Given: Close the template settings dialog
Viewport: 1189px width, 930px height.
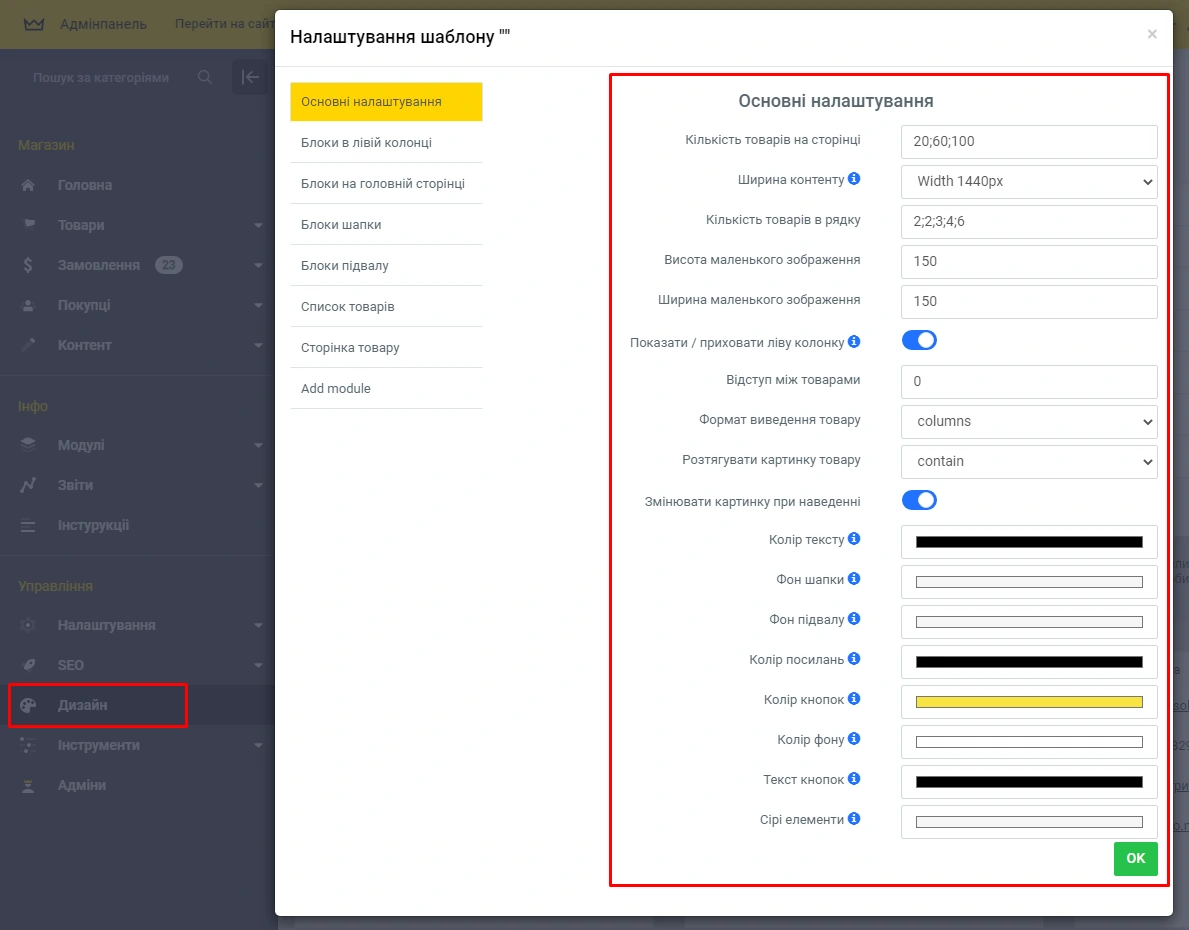Looking at the screenshot, I should (1152, 34).
